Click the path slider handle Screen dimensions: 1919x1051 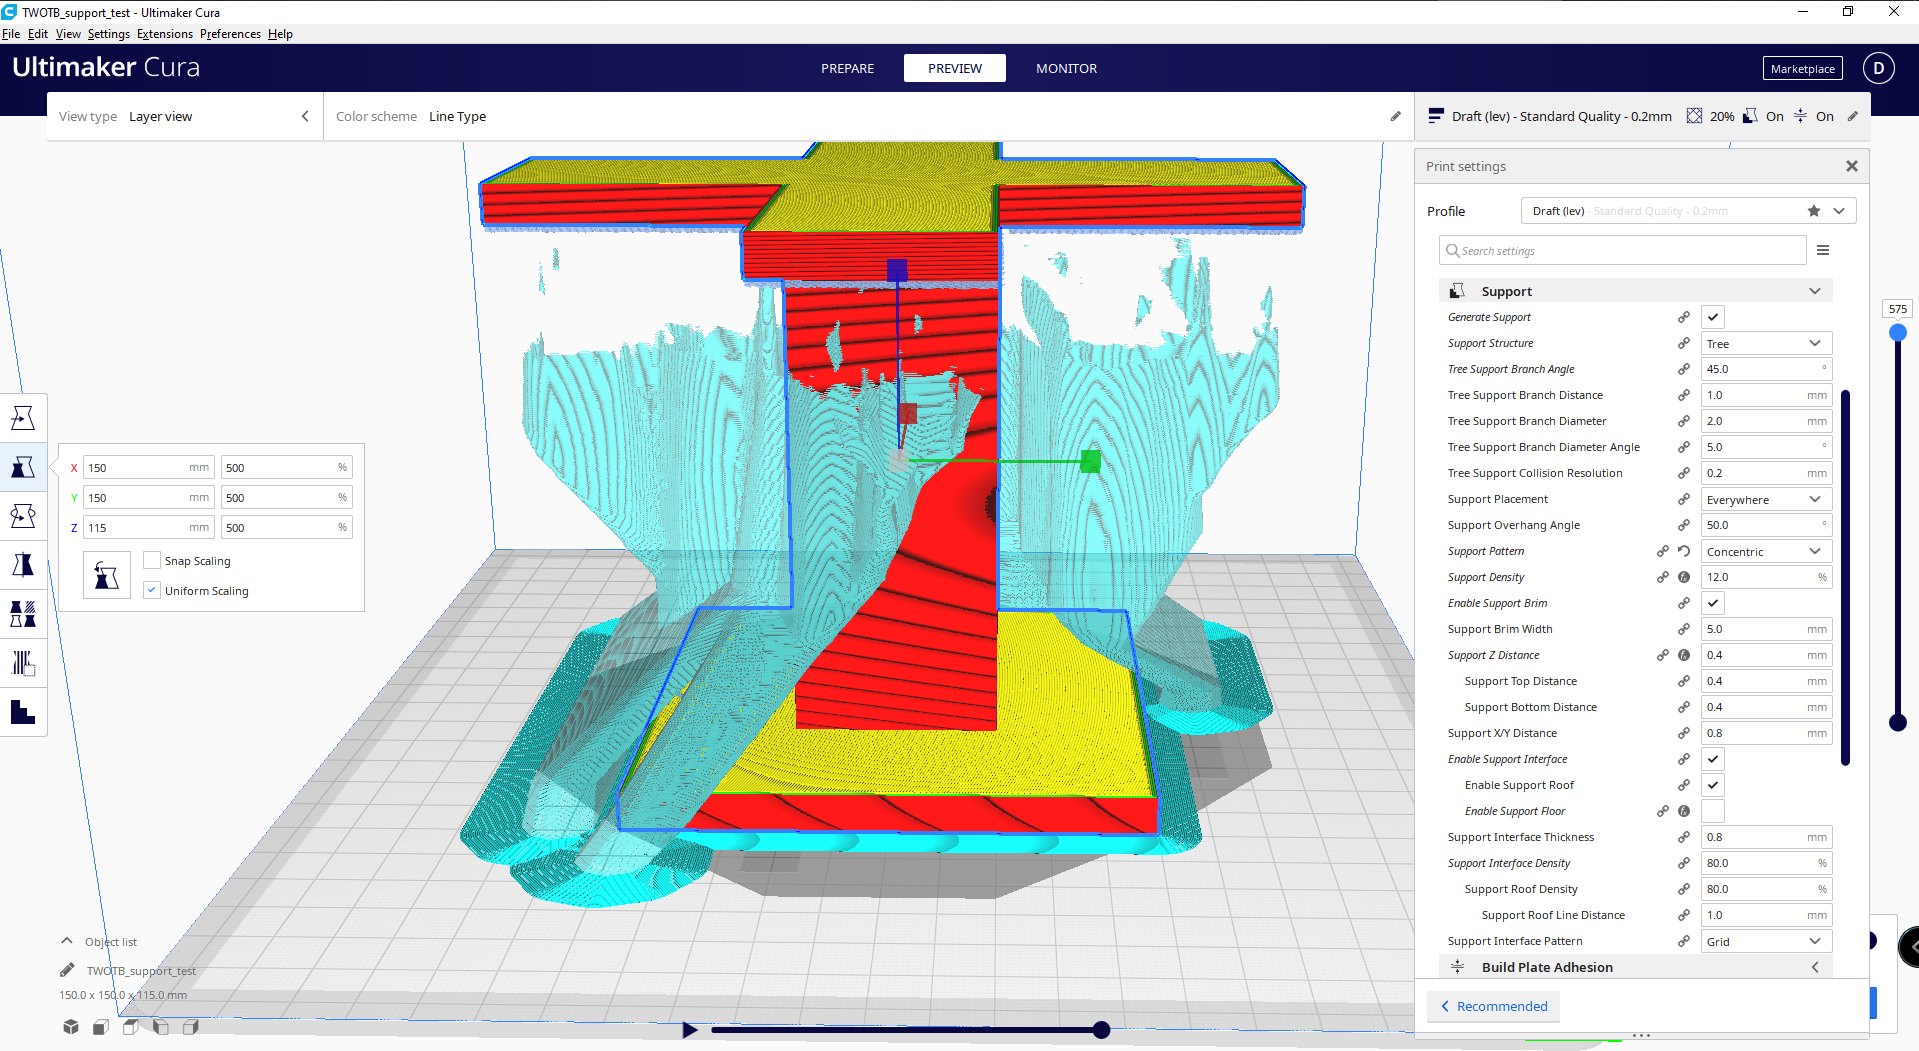pyautogui.click(x=1101, y=1029)
